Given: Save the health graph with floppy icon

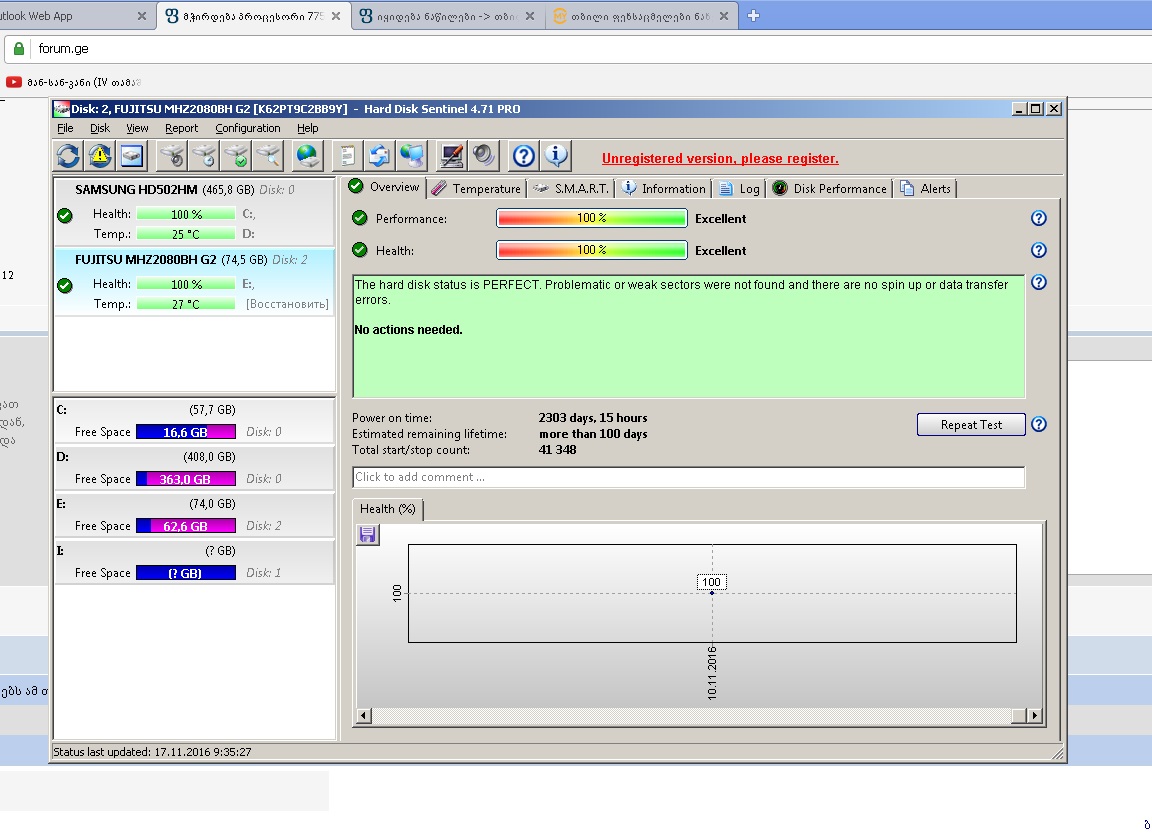Looking at the screenshot, I should tap(367, 535).
